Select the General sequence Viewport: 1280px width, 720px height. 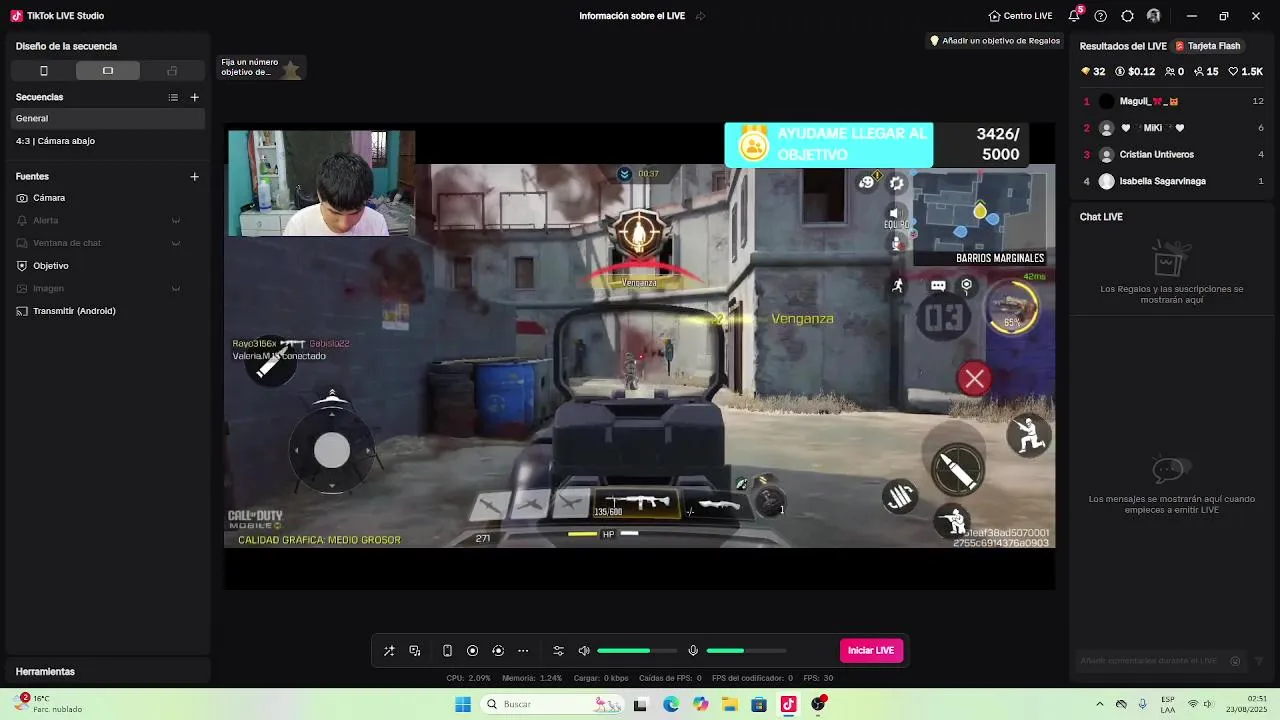point(108,118)
